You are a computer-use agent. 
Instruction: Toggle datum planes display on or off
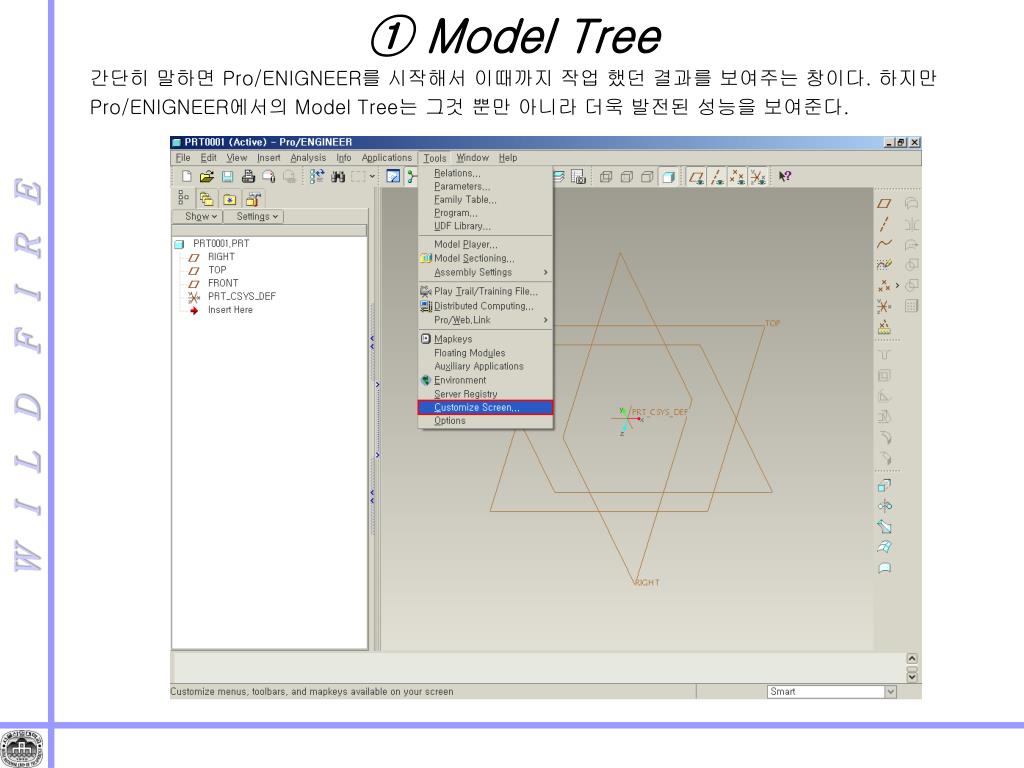[x=697, y=176]
